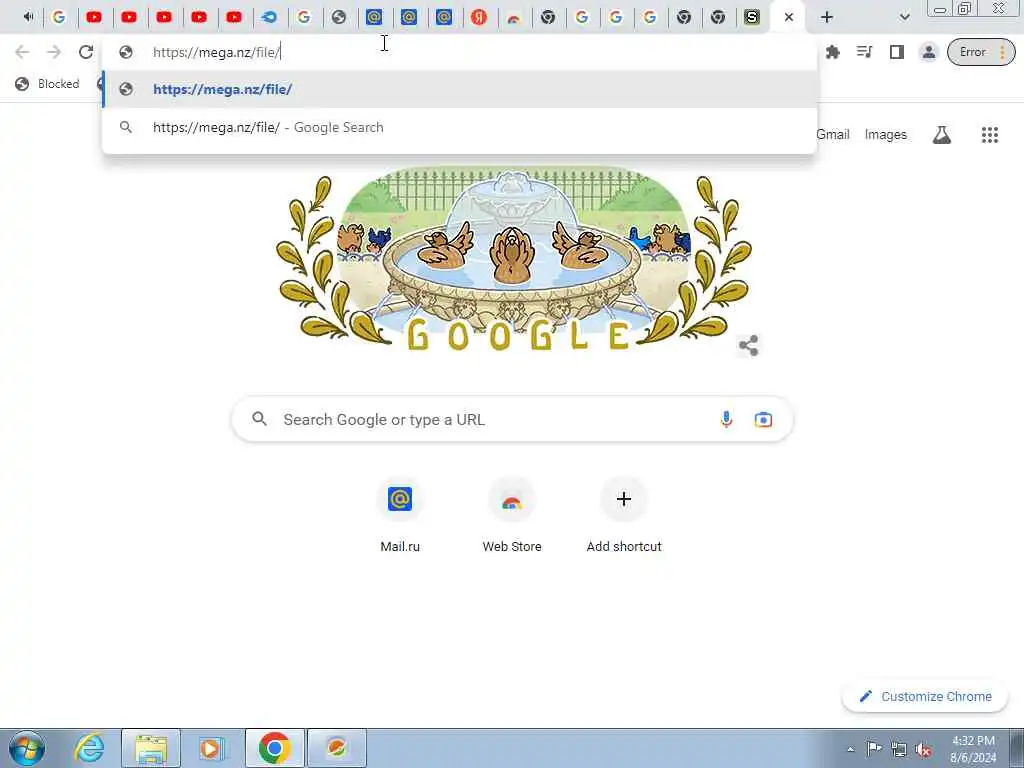Start voice search with microphone
This screenshot has width=1024, height=768.
click(726, 419)
